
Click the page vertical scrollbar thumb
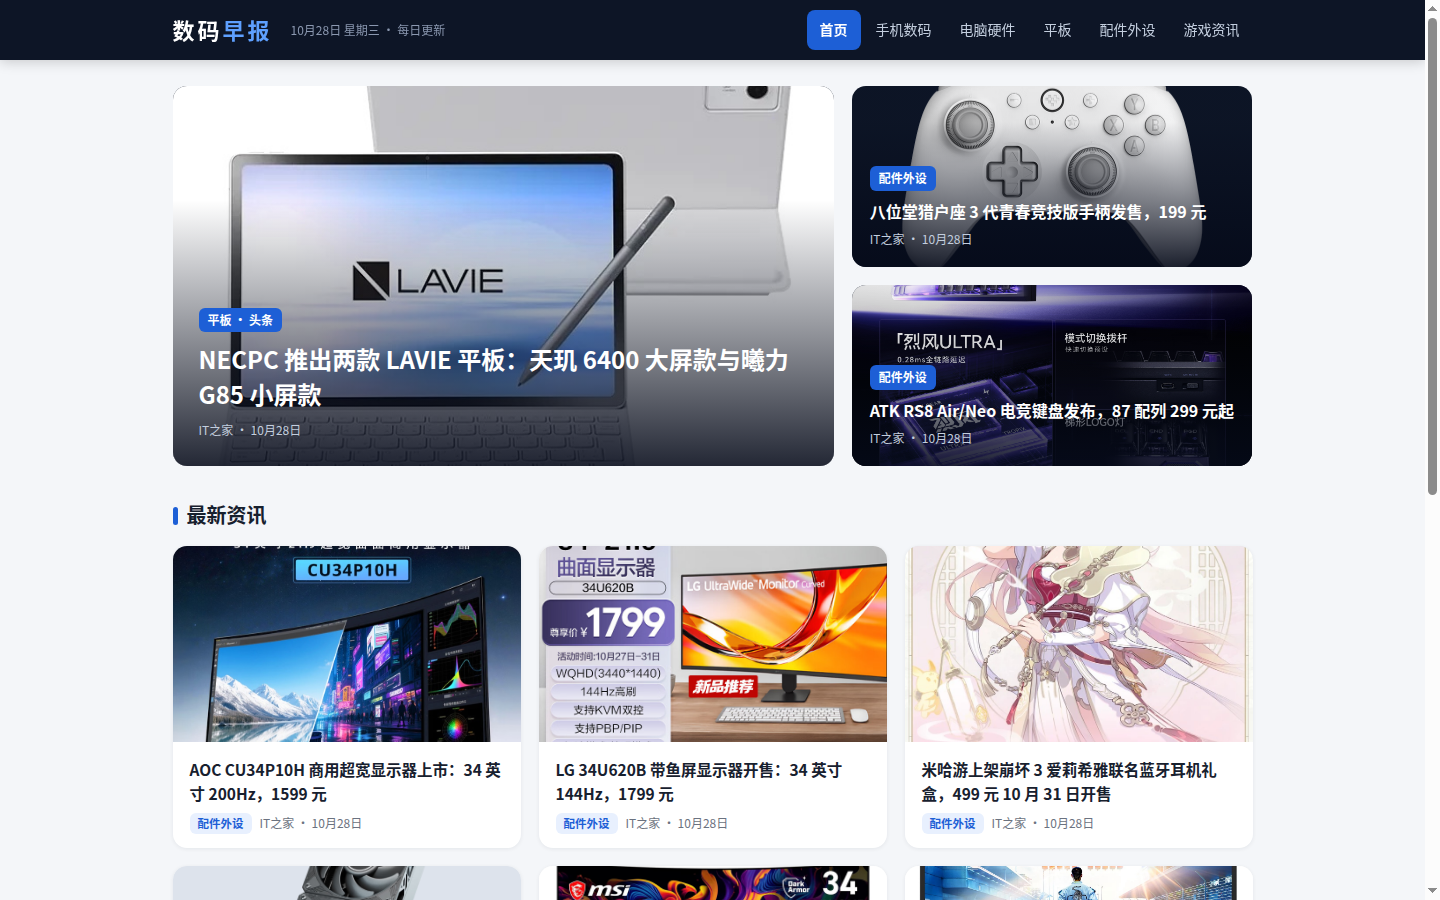pos(1432,255)
